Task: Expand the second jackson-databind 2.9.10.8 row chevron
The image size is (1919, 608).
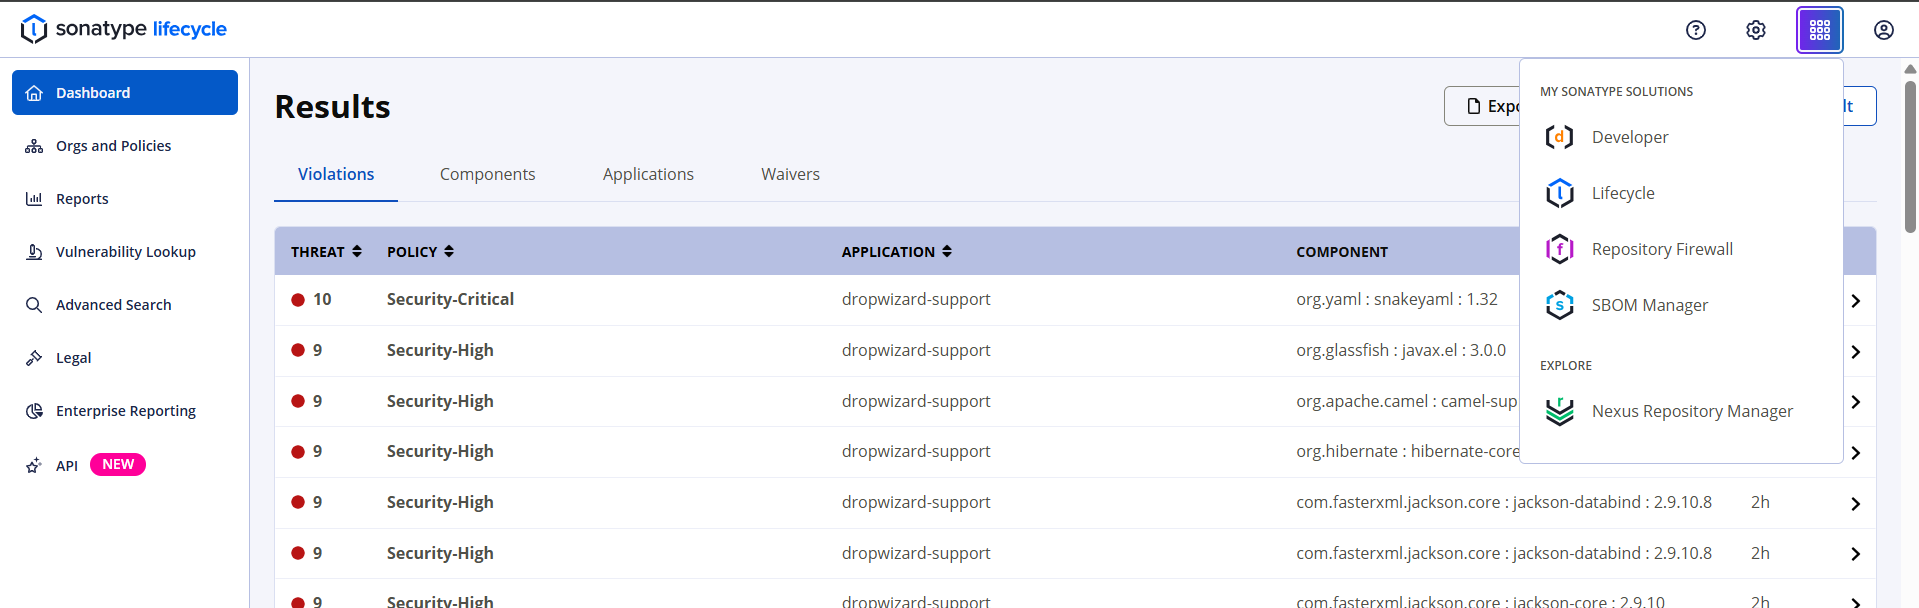Action: (x=1856, y=554)
